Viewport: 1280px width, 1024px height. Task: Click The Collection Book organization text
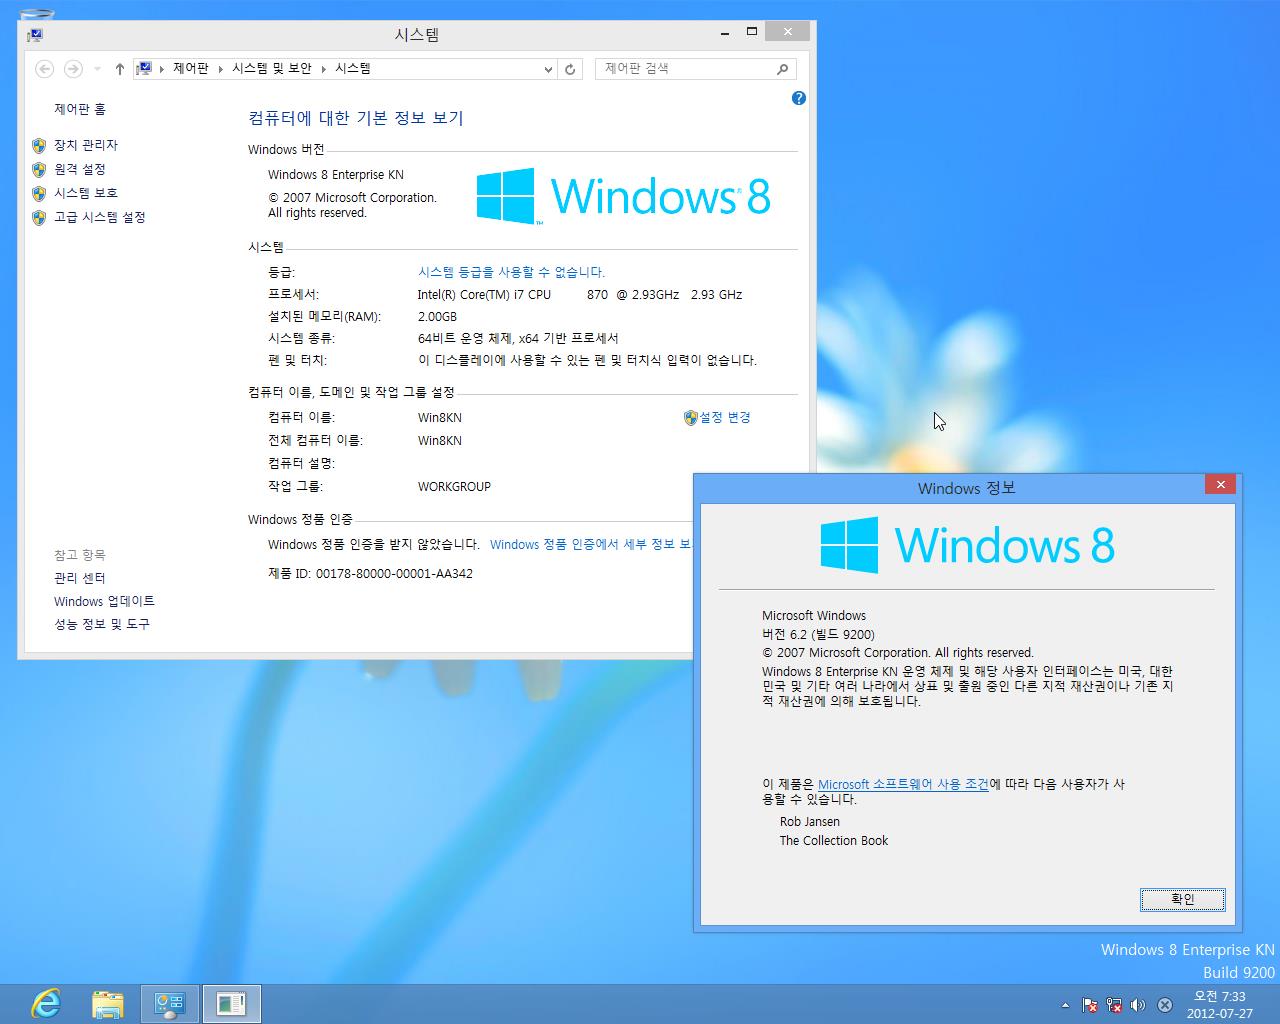click(x=834, y=841)
